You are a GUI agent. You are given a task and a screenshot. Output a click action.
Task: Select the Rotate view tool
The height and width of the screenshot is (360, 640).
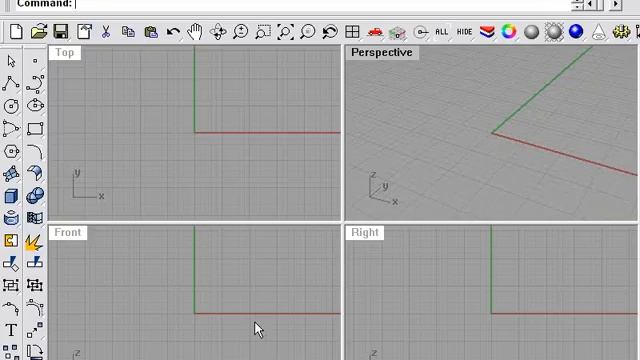[218, 31]
